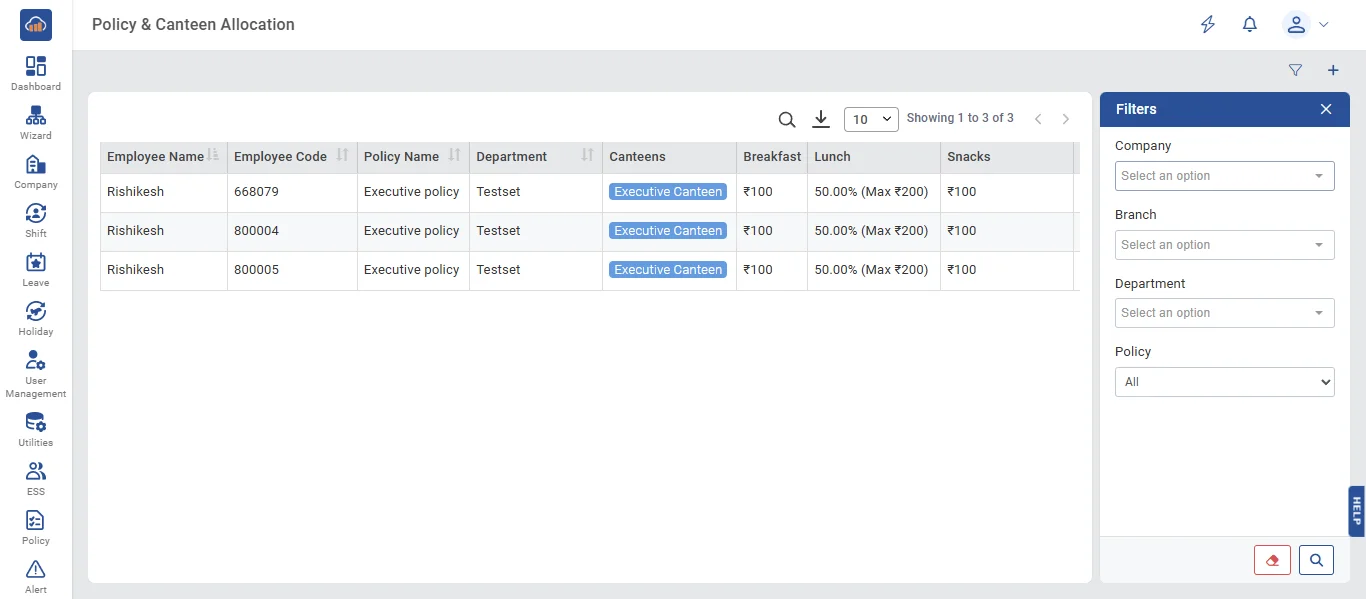The image size is (1366, 599).
Task: Click the table search magnifier icon
Action: click(787, 120)
